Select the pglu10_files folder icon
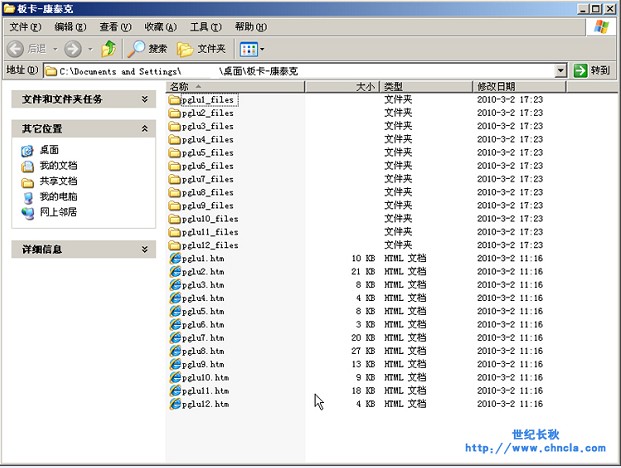 coord(174,219)
